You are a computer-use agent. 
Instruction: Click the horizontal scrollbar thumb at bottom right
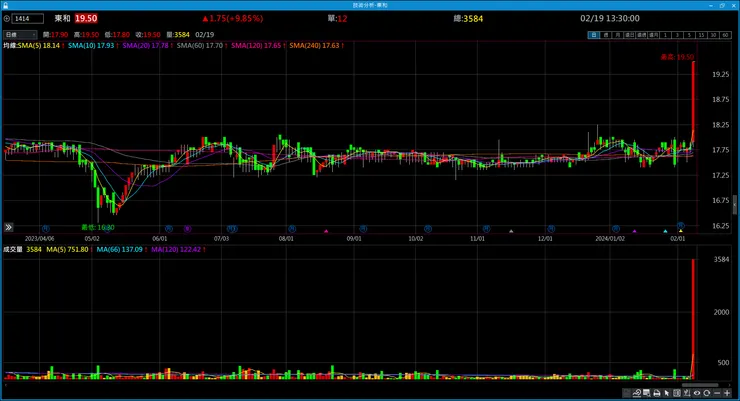(x=700, y=384)
